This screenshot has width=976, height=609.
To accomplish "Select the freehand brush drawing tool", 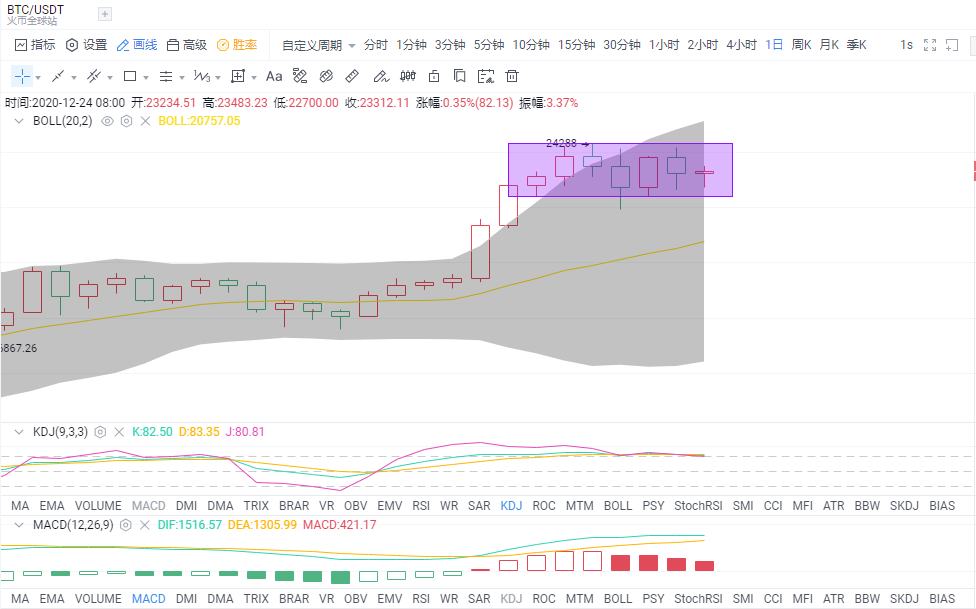I will click(381, 77).
